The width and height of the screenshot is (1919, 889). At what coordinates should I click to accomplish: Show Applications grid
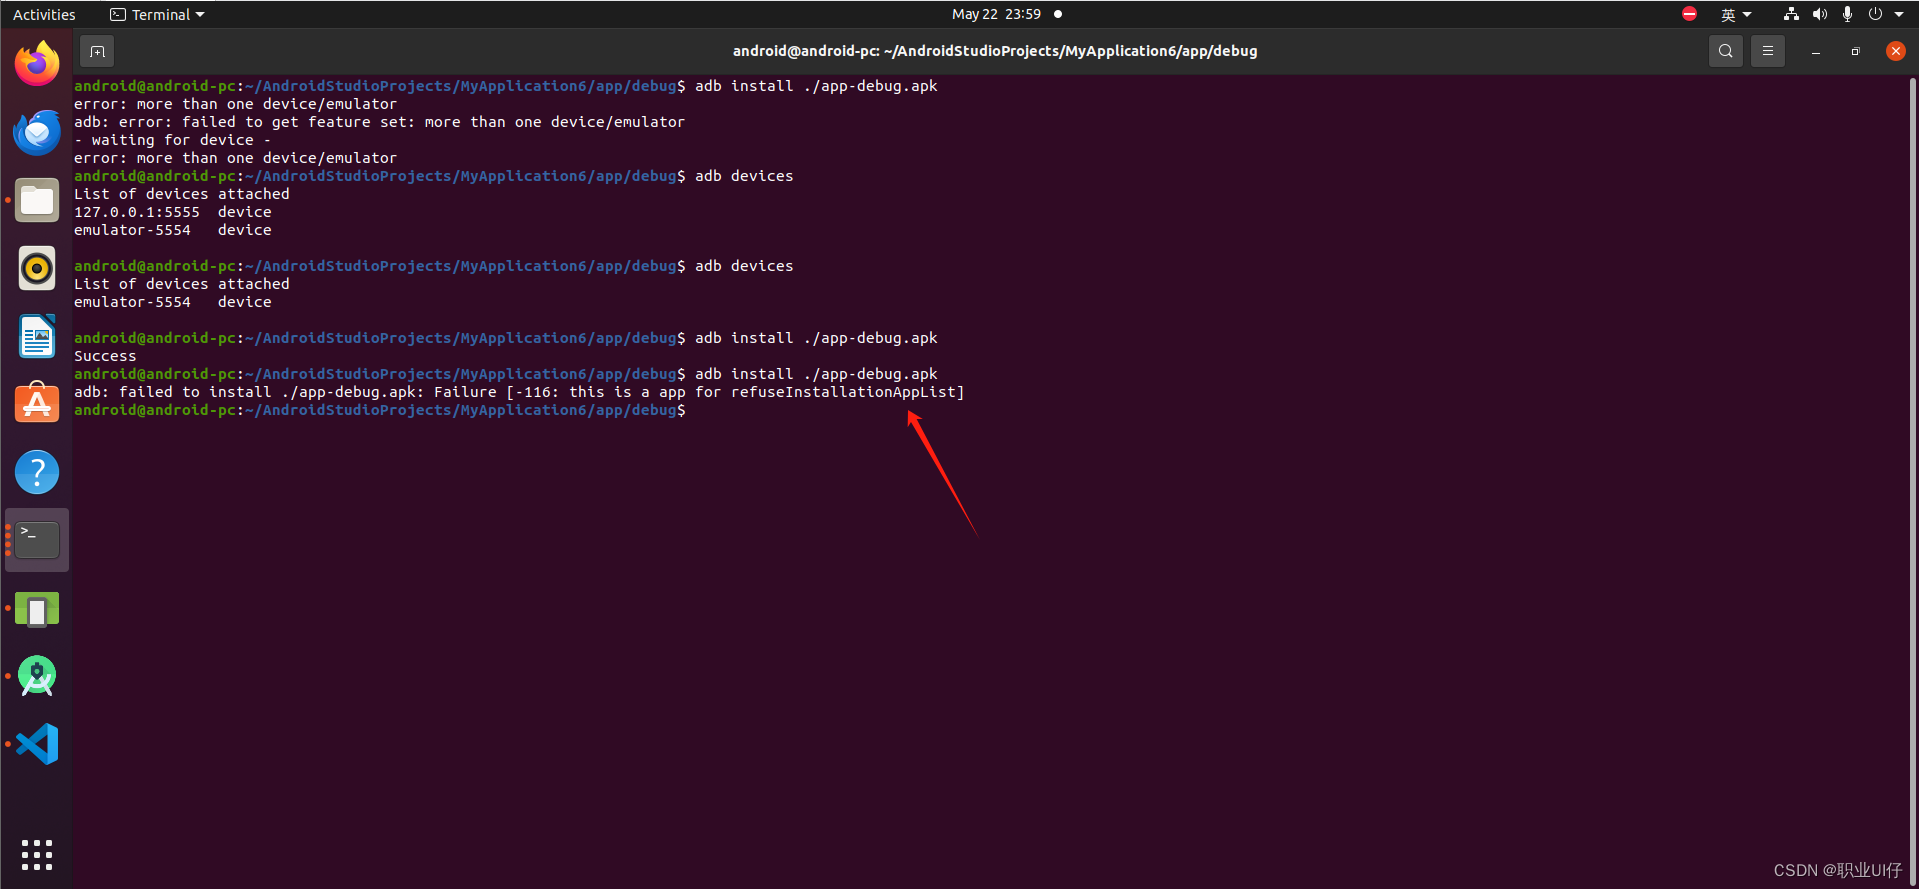37,854
